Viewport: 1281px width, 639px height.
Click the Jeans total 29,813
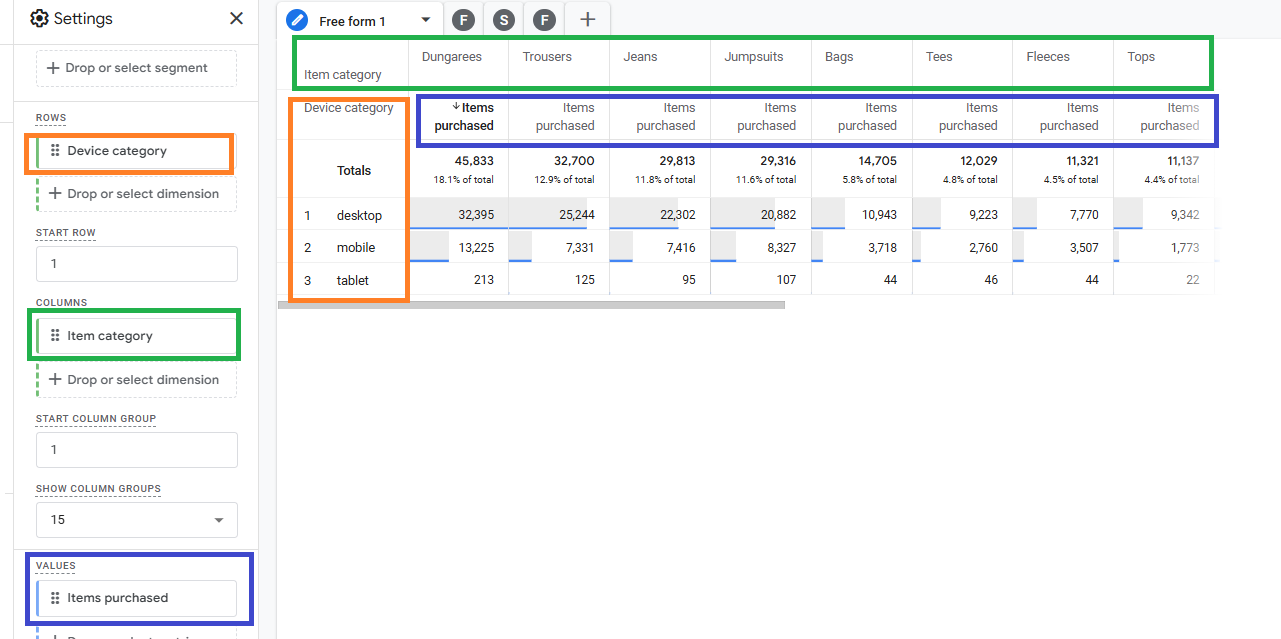[x=675, y=161]
